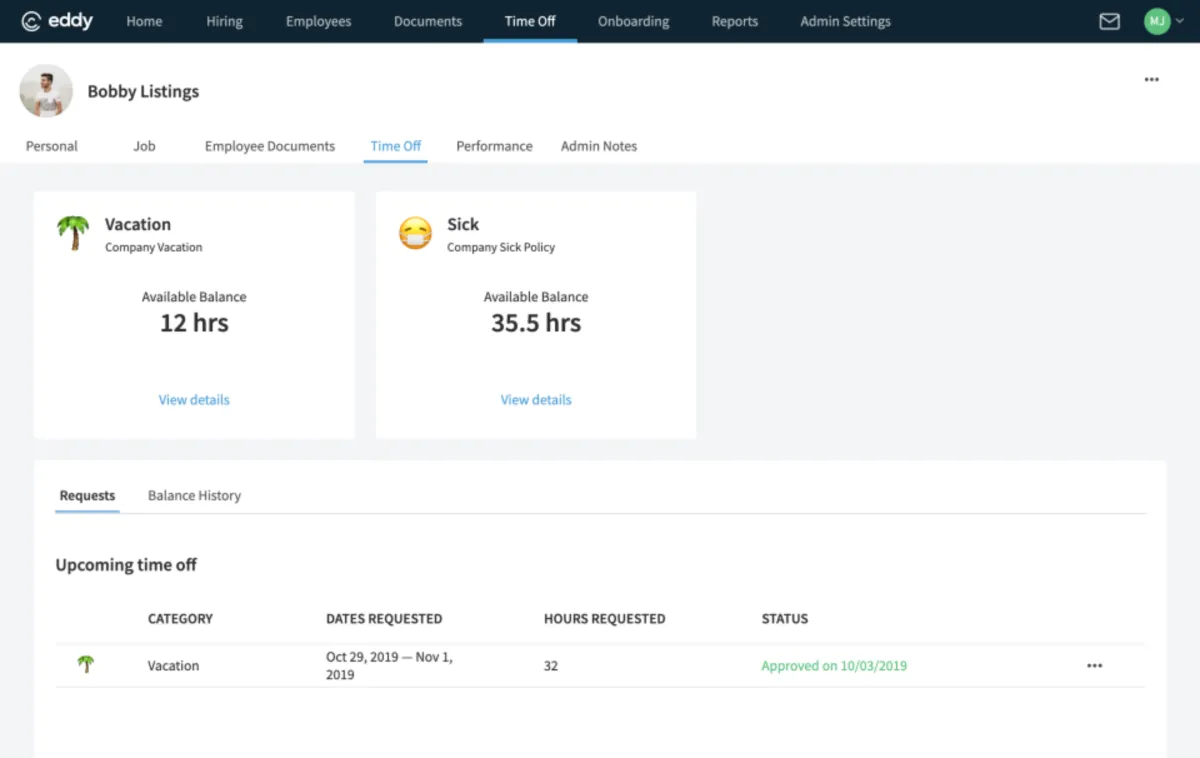This screenshot has height=758, width=1200.
Task: Open the Admin Notes tab
Action: (598, 146)
